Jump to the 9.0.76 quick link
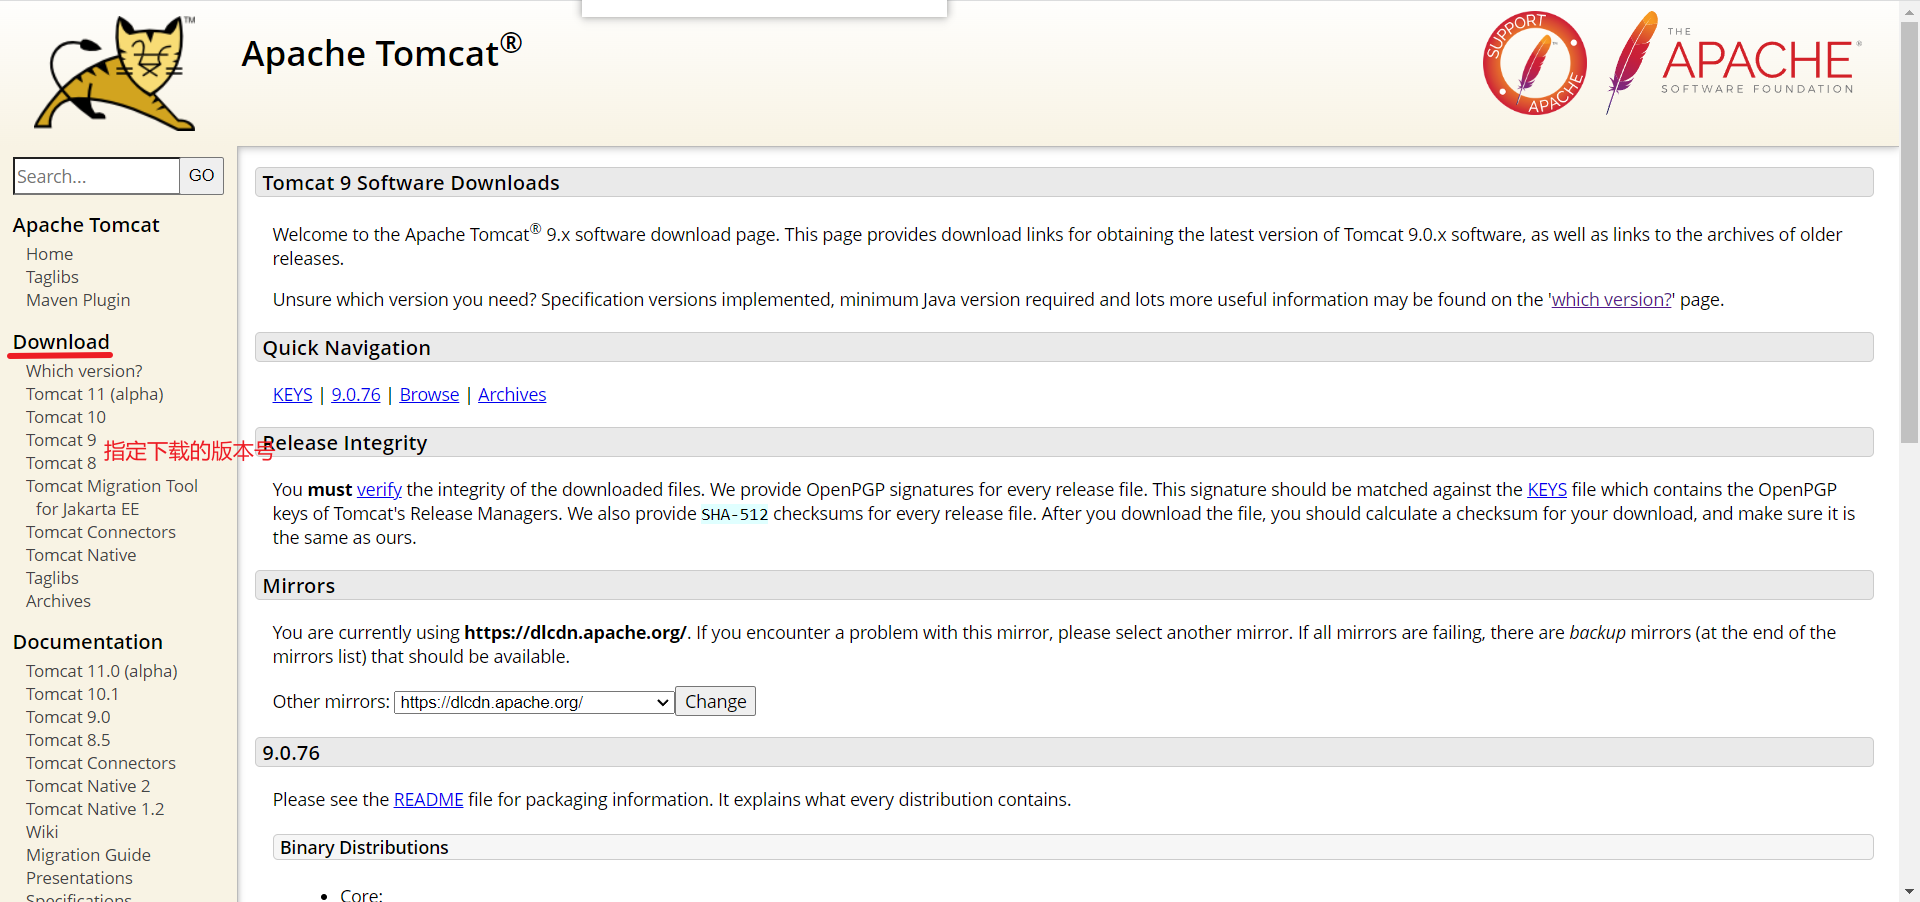Screen dimensions: 1920x902 [x=356, y=395]
